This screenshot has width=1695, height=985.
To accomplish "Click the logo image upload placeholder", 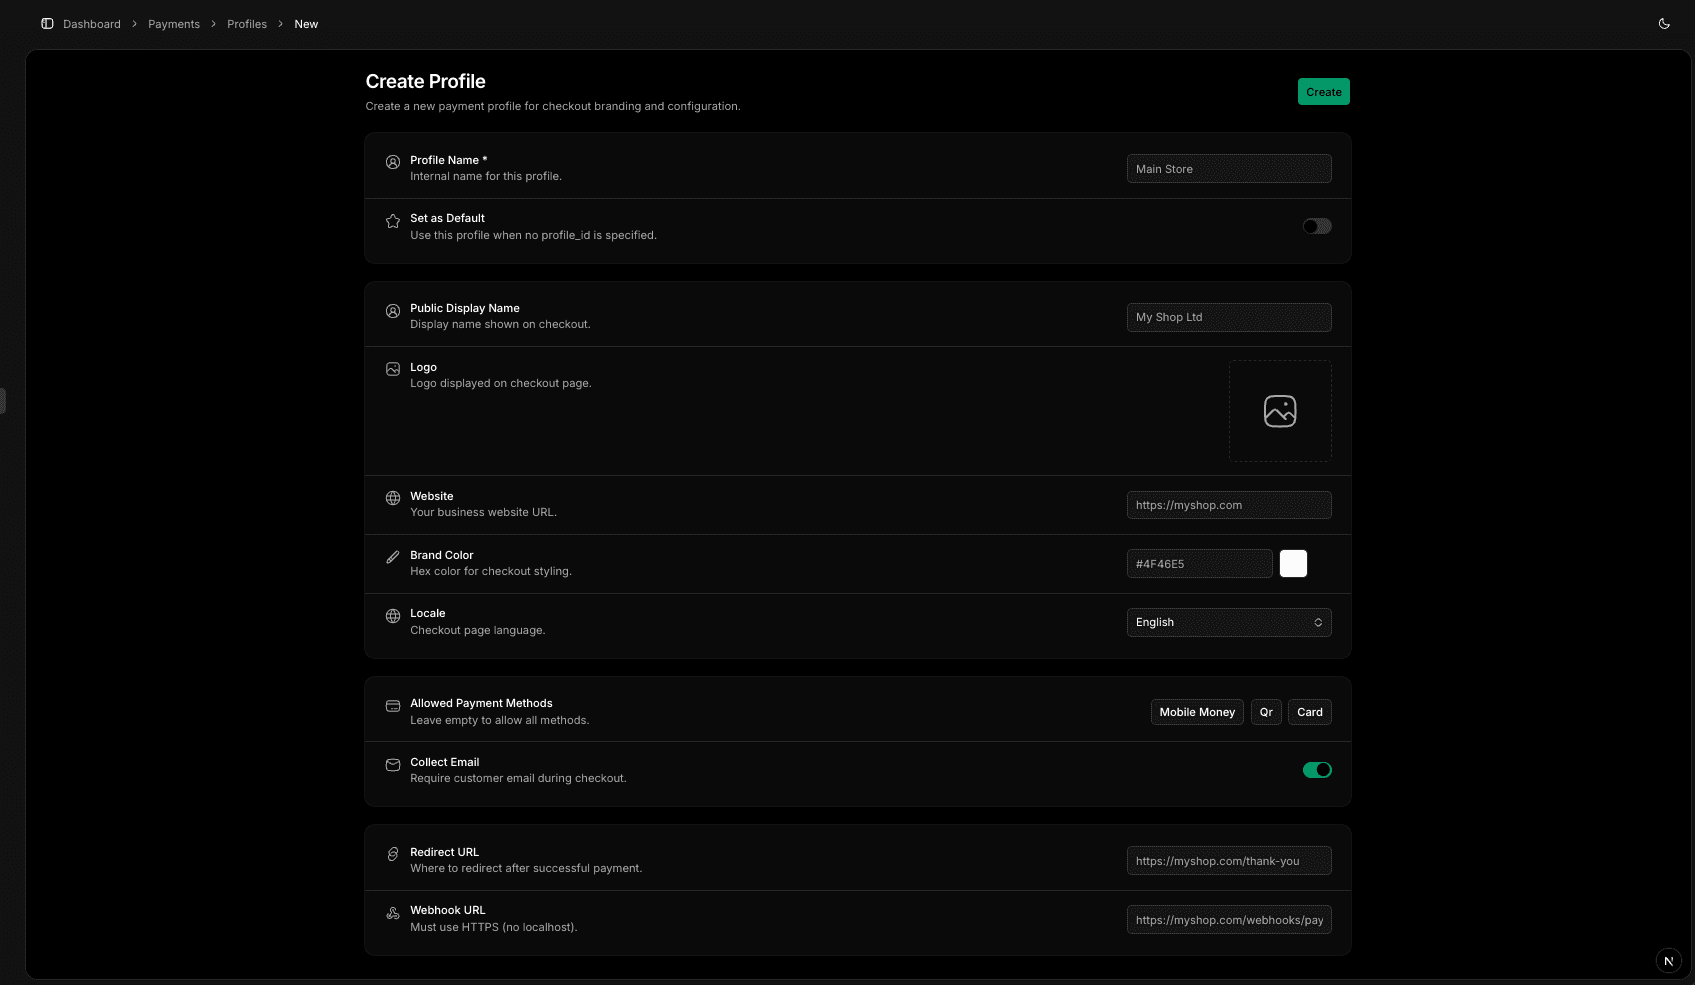I will [1279, 411].
